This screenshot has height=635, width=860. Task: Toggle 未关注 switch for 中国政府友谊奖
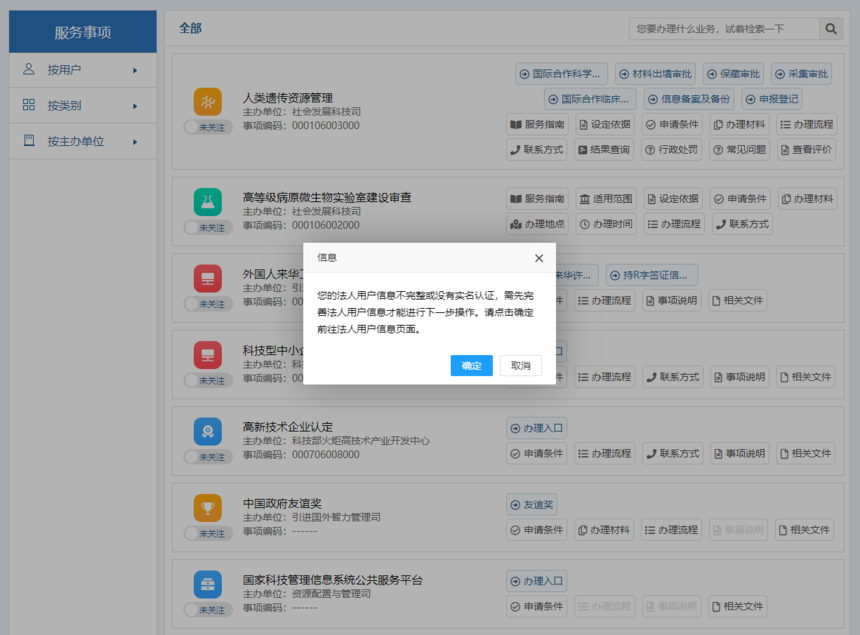coord(208,534)
